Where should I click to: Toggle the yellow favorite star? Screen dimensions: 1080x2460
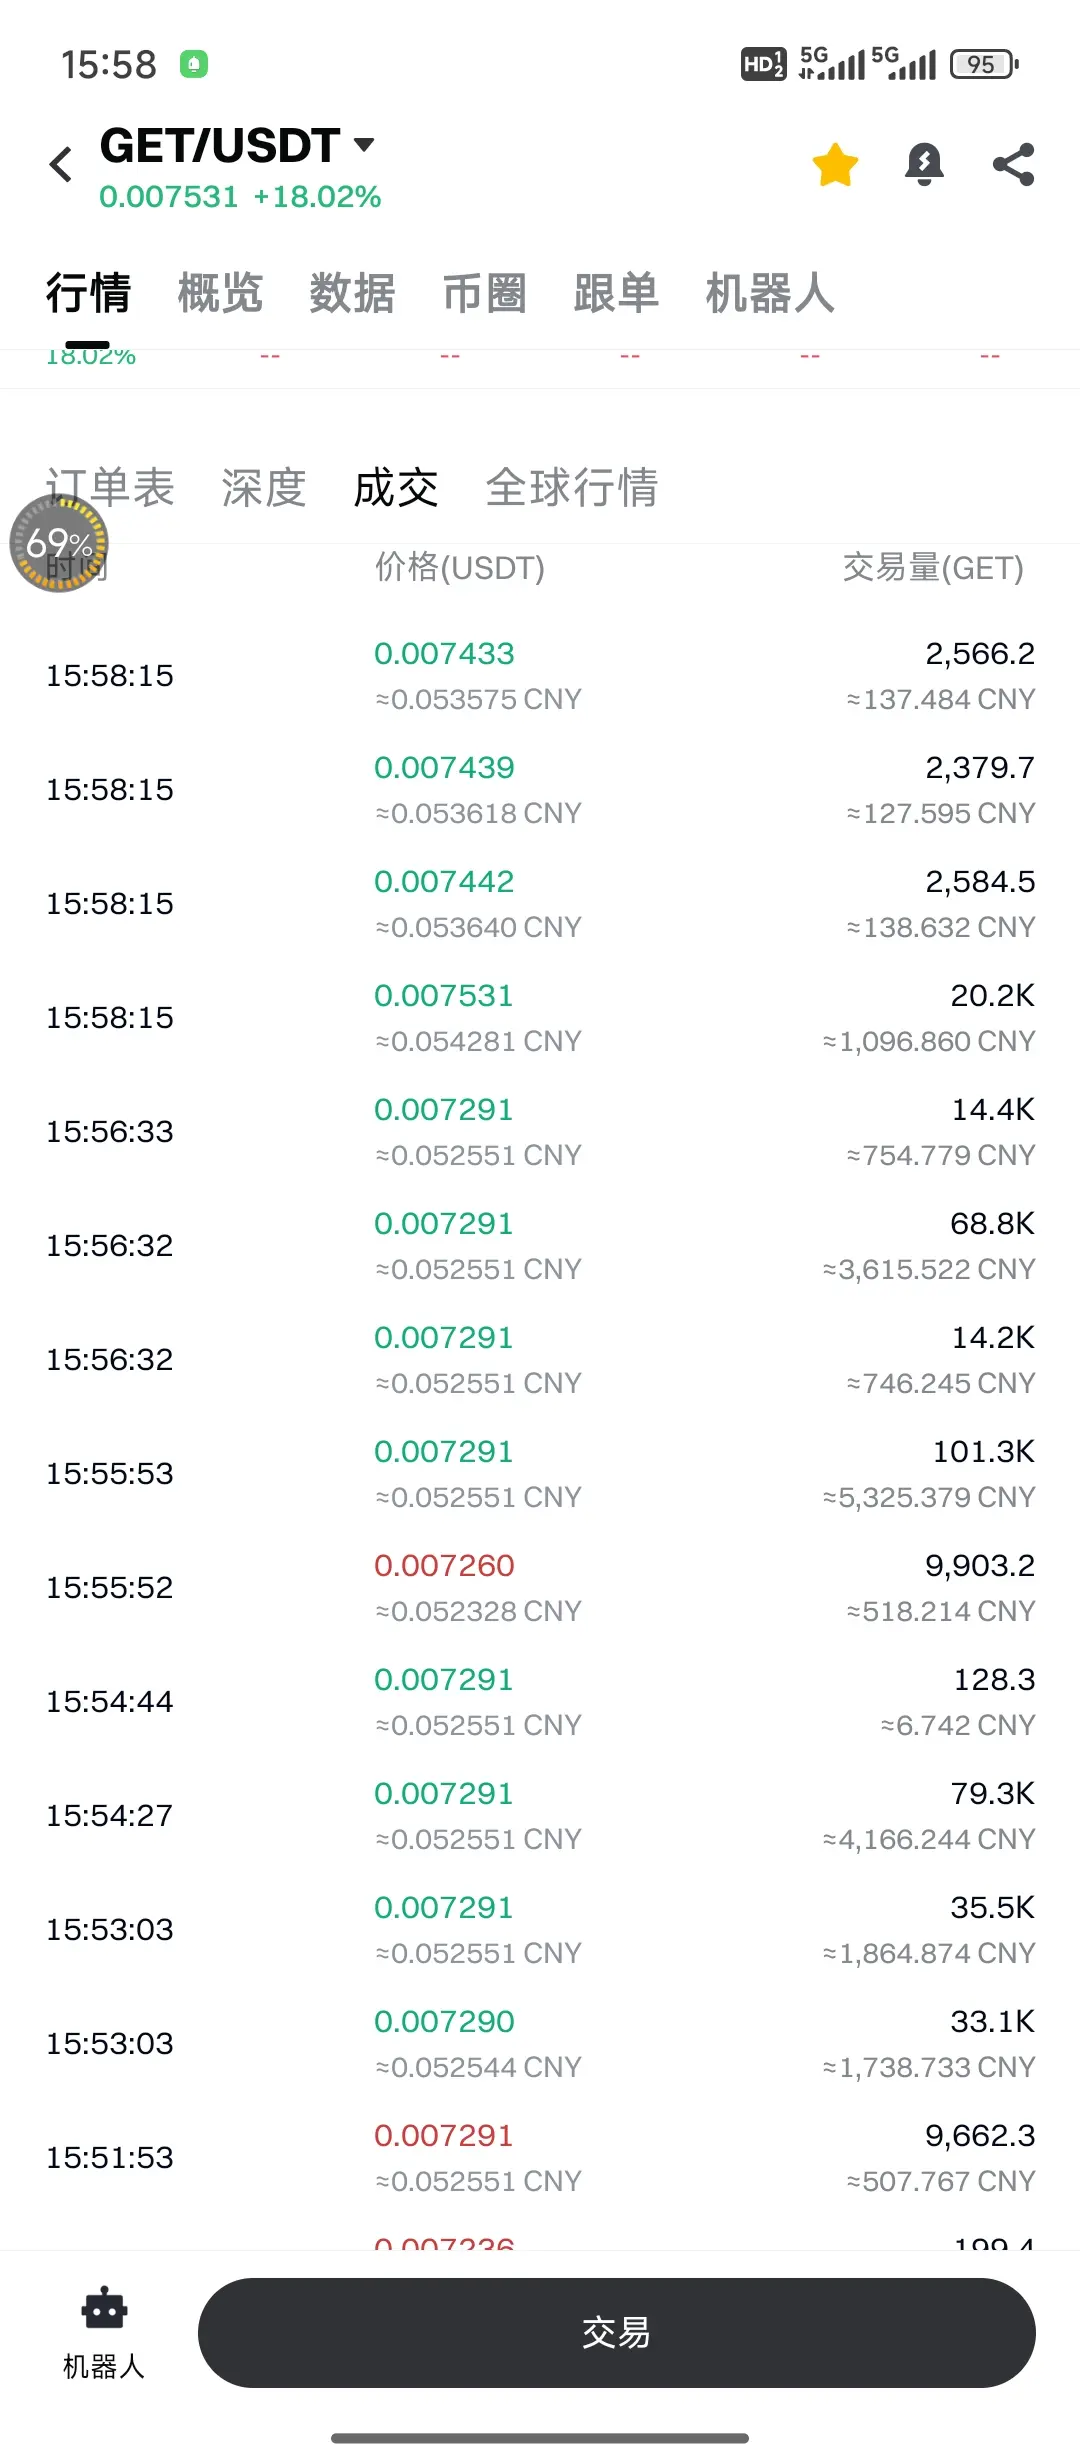coord(835,165)
